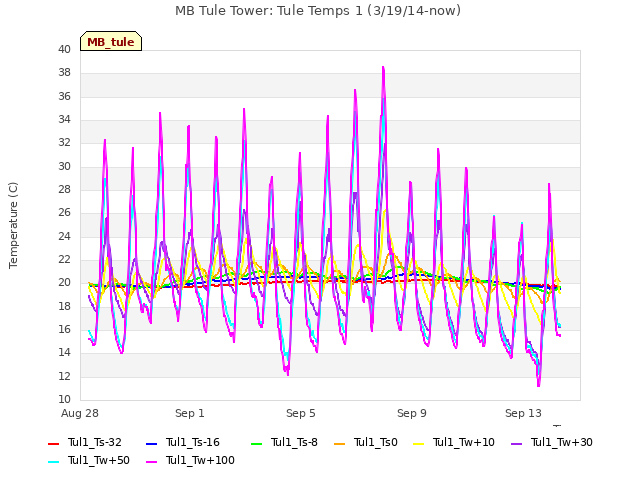
Task: Click the 10 y-axis tick label
Action: 64,399
